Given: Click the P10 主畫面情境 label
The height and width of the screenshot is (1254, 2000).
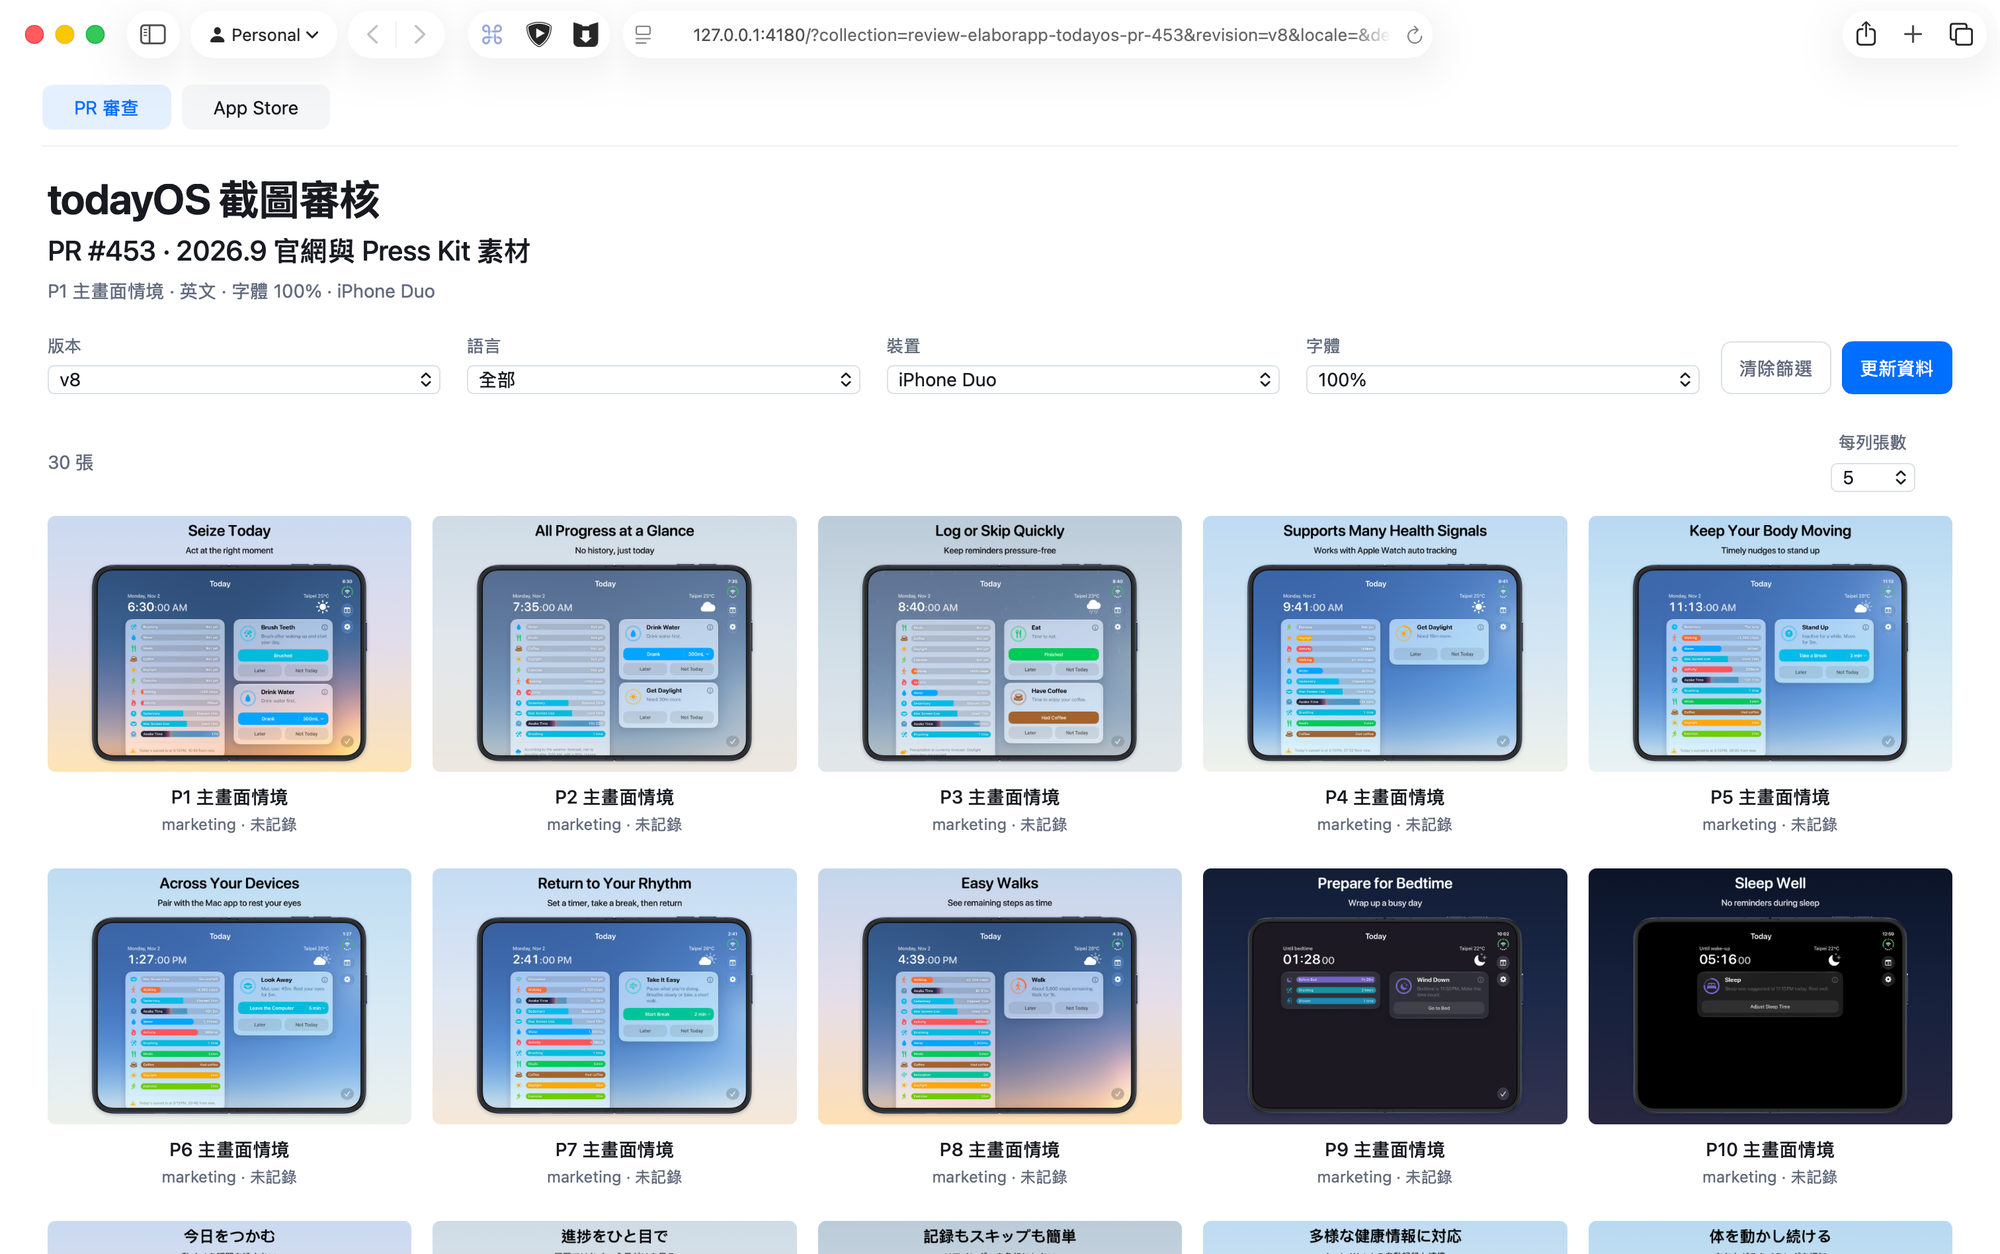Looking at the screenshot, I should [1770, 1150].
